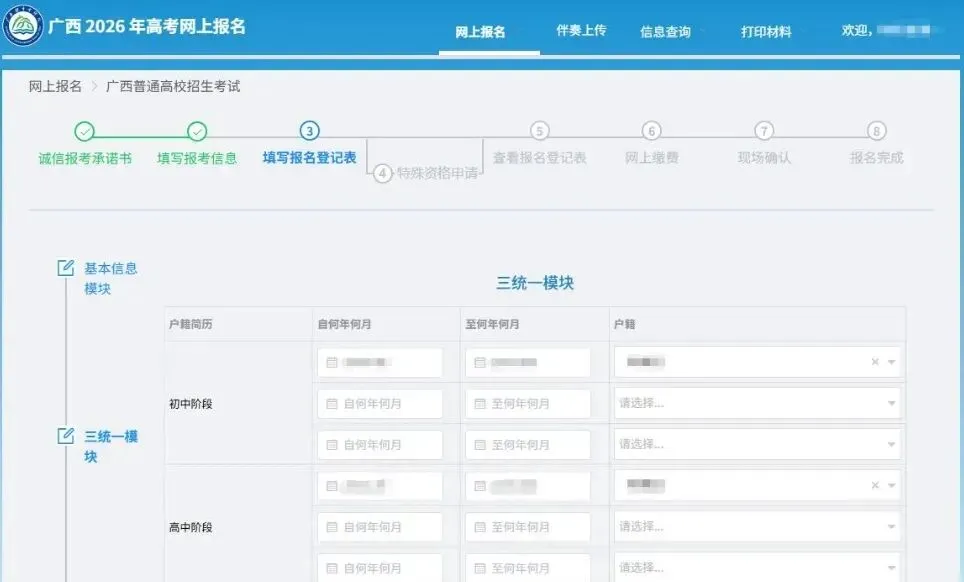Click 初中阶段 second-row 自何年何月 date field

point(380,404)
